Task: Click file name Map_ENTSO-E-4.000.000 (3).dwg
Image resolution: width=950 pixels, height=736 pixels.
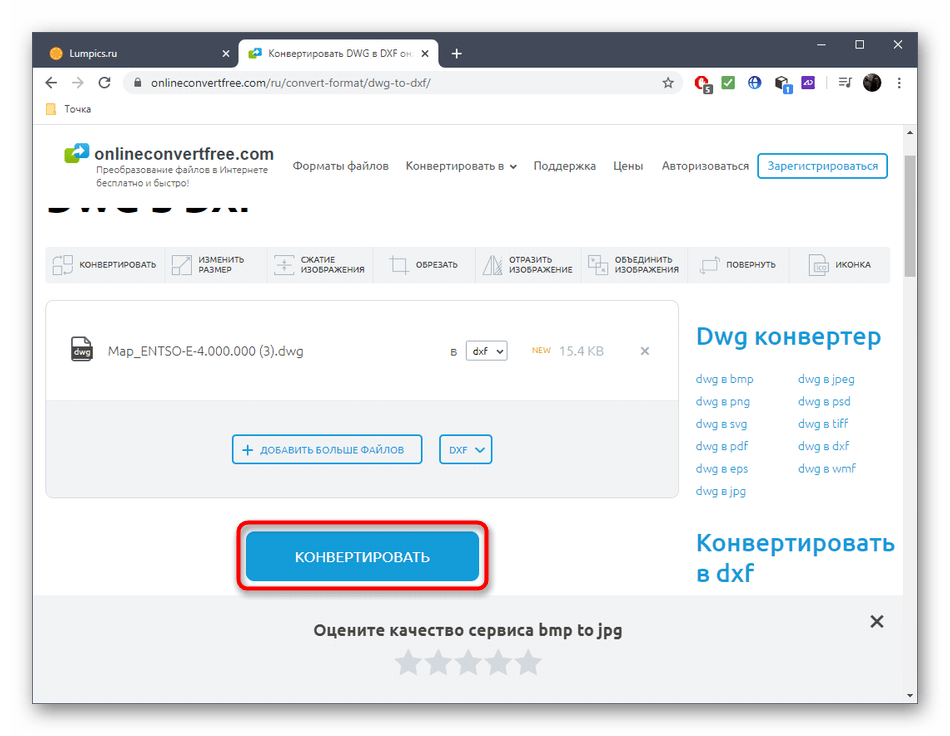Action: pos(205,351)
